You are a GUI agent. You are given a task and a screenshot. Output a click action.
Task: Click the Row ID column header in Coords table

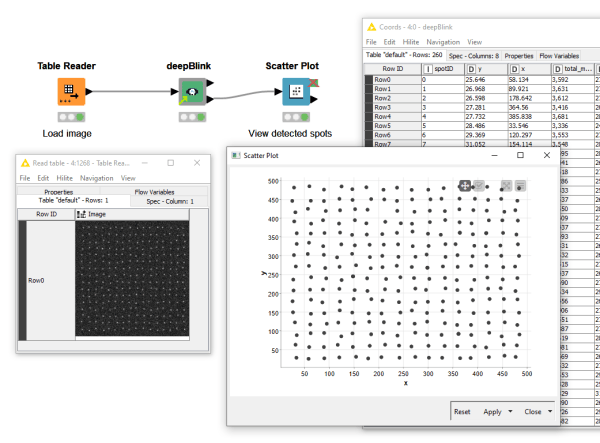[393, 69]
